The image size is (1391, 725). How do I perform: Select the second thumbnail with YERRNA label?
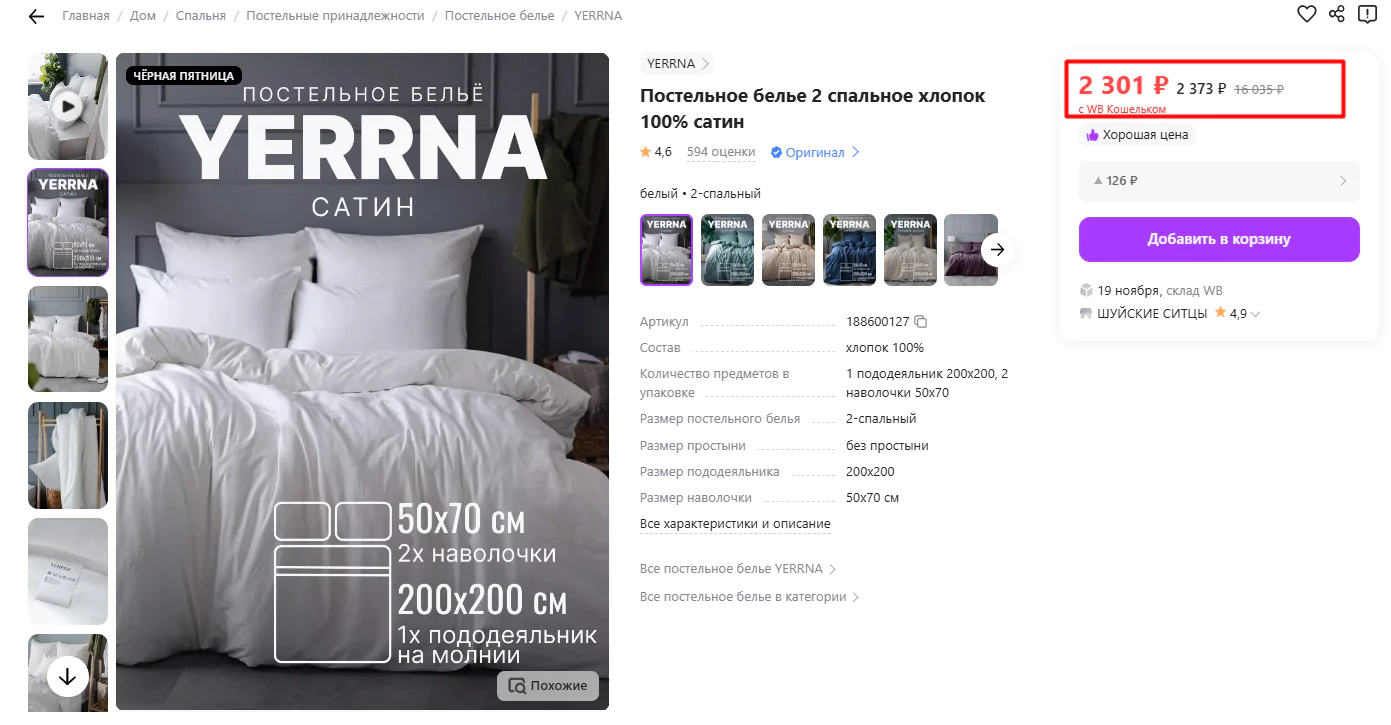coord(68,222)
